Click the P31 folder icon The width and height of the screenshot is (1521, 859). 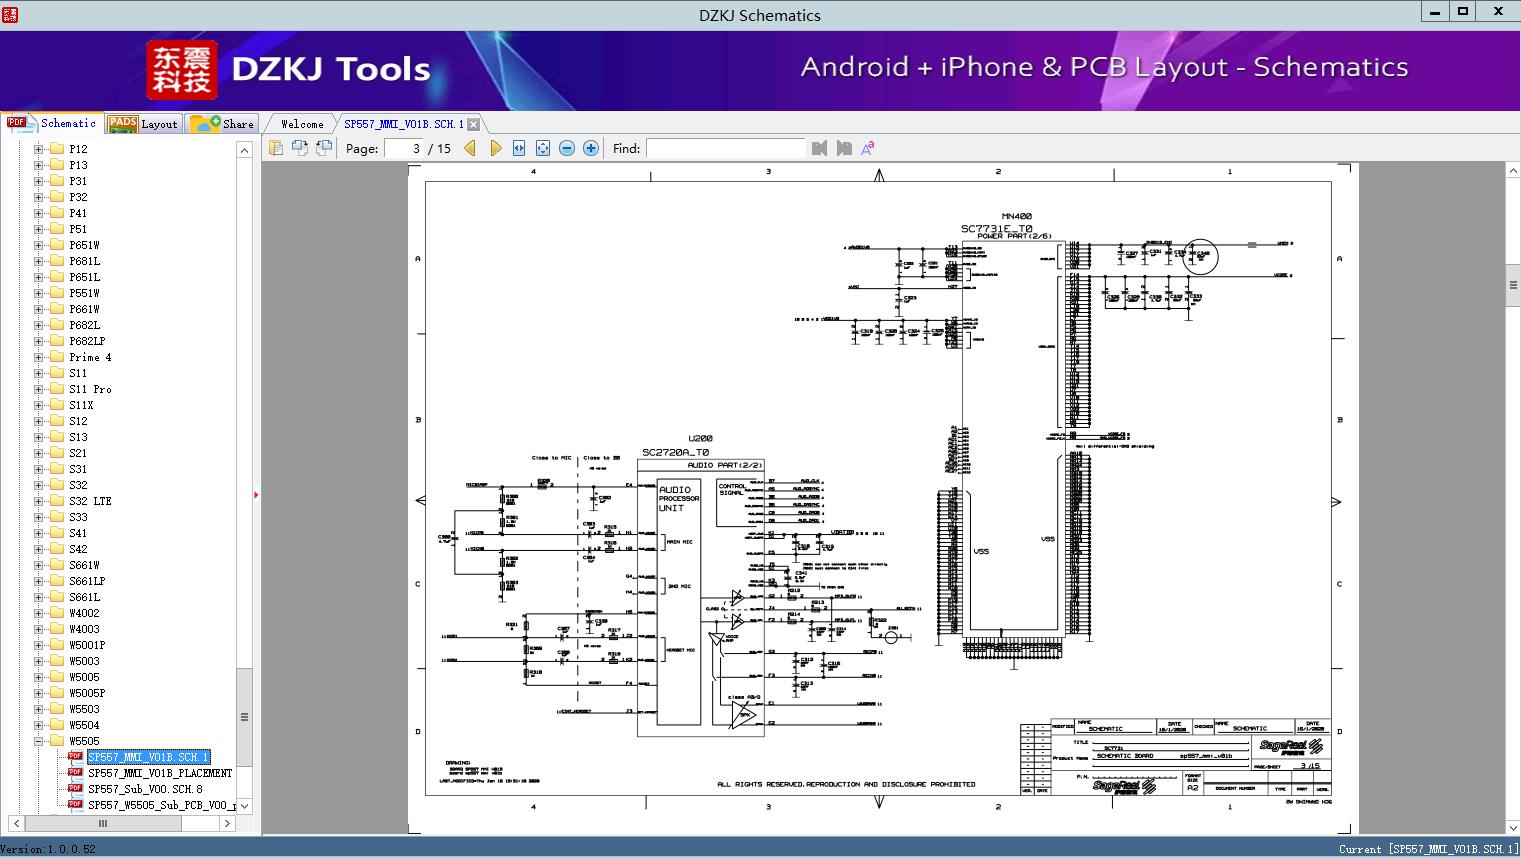point(57,181)
